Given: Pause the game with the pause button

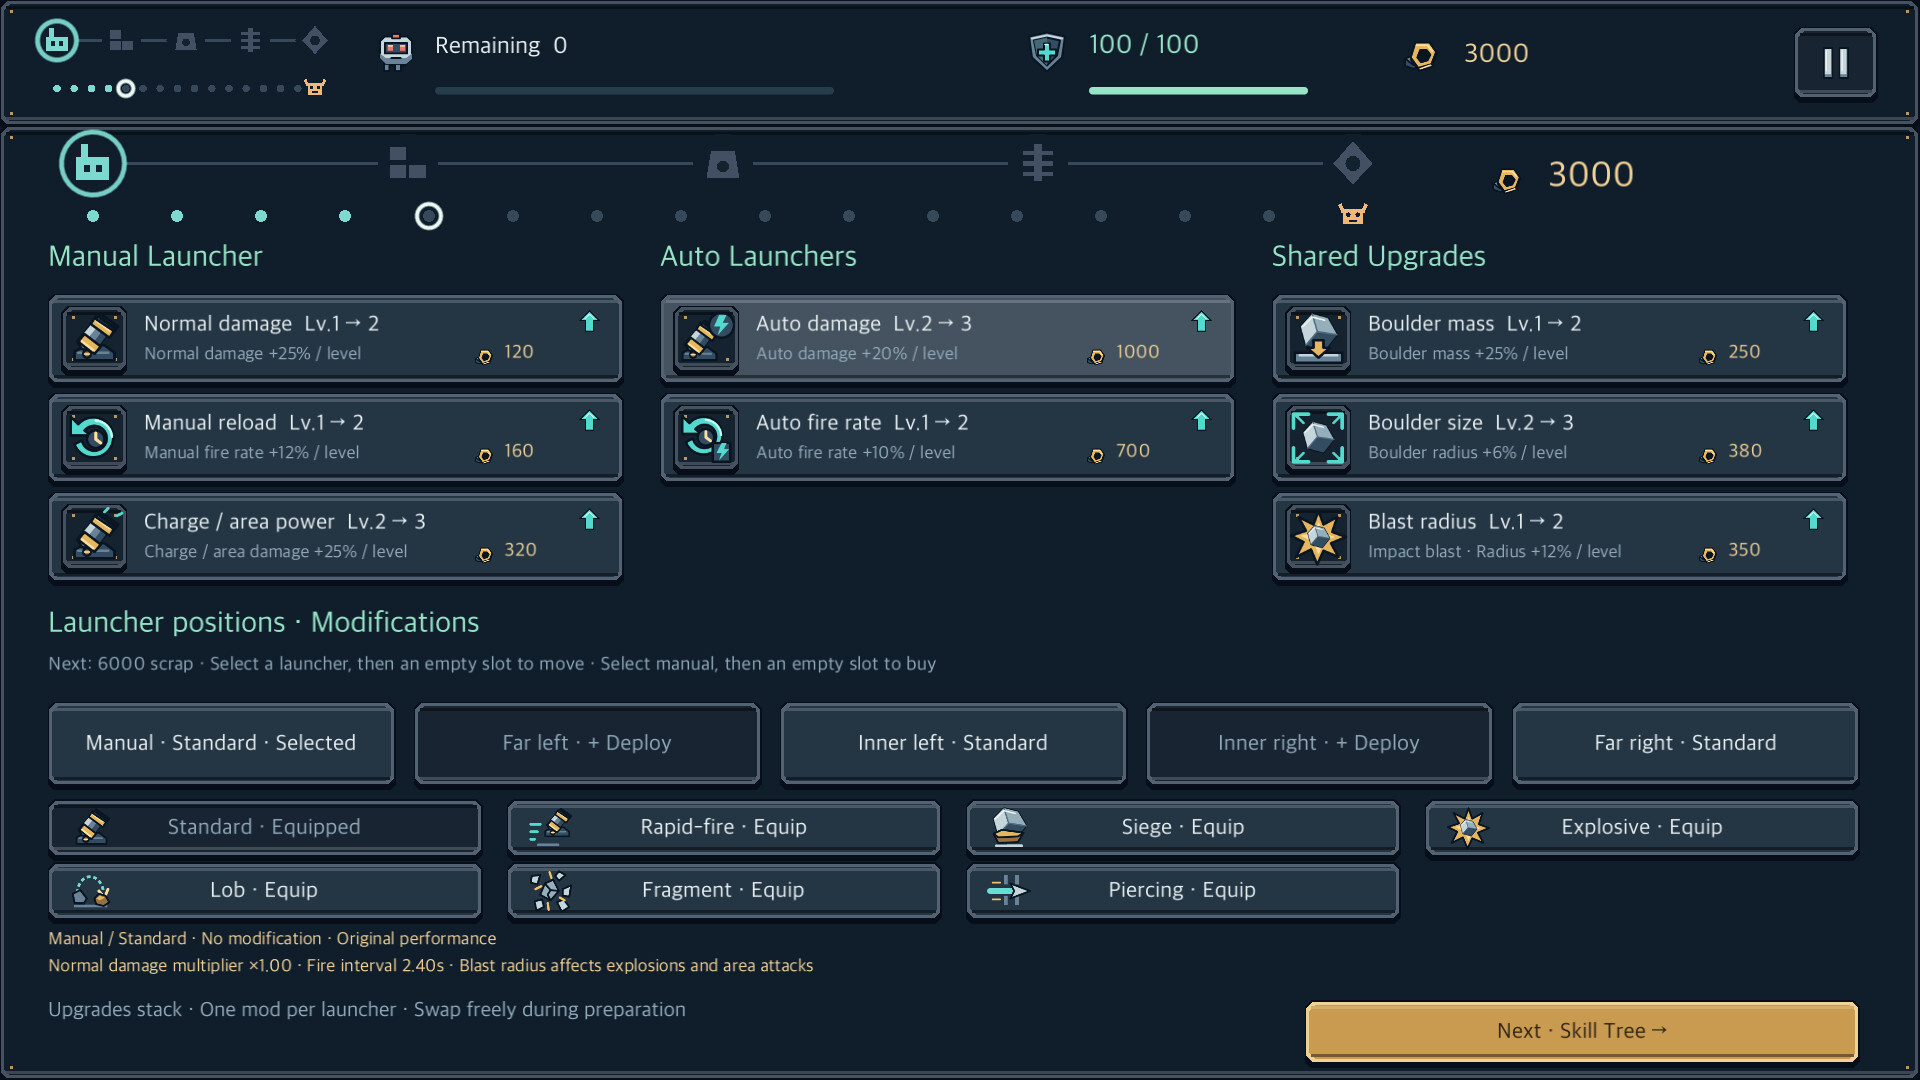Looking at the screenshot, I should (1835, 62).
